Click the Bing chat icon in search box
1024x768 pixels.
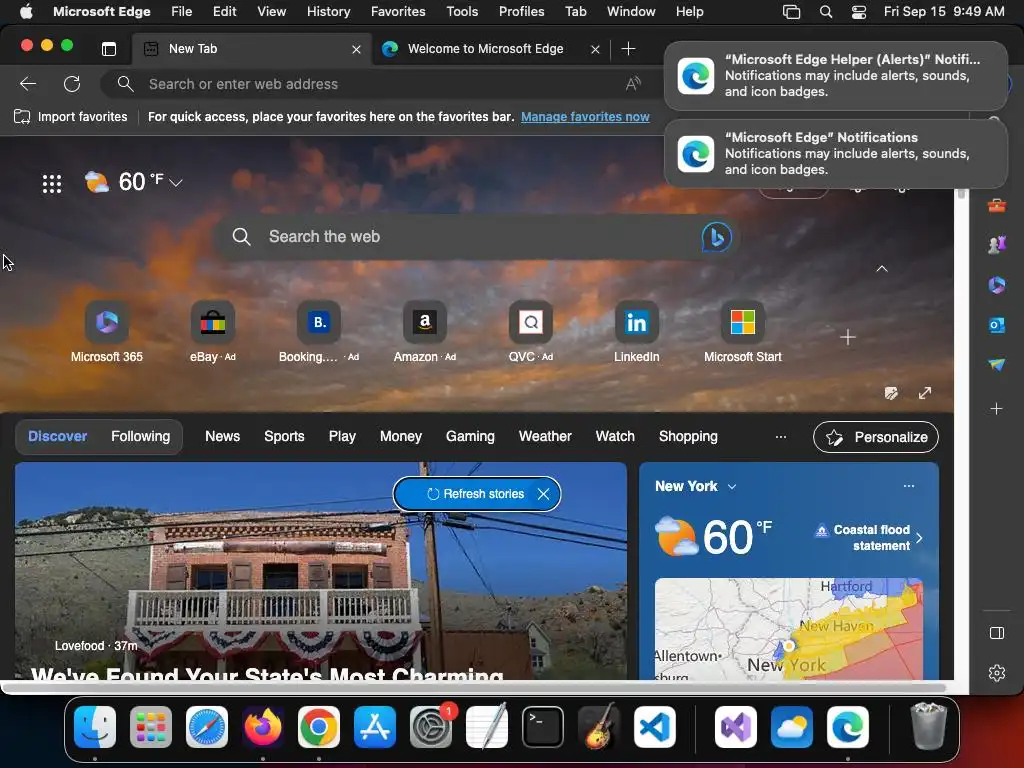click(716, 237)
